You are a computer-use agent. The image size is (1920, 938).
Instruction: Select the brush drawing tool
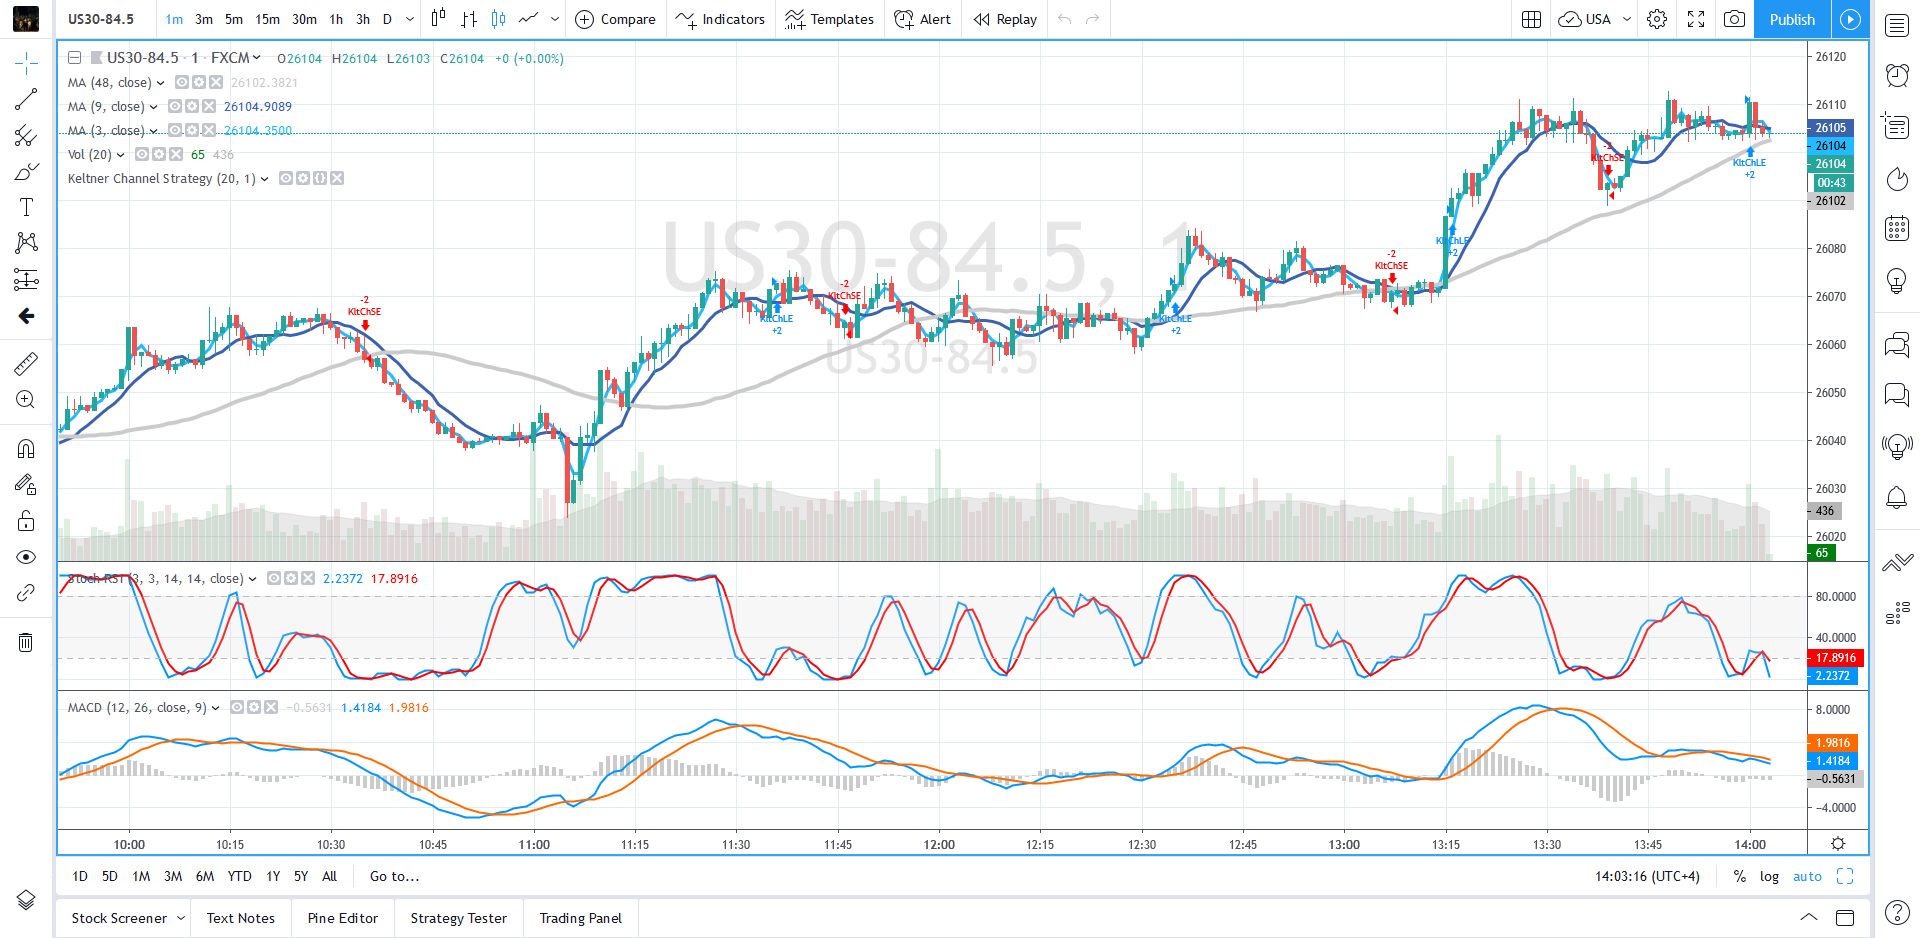(26, 172)
